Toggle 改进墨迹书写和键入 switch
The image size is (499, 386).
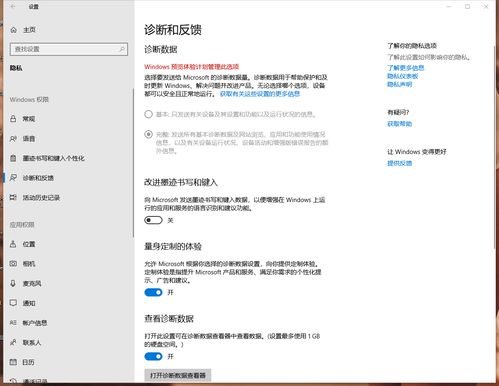tap(153, 220)
